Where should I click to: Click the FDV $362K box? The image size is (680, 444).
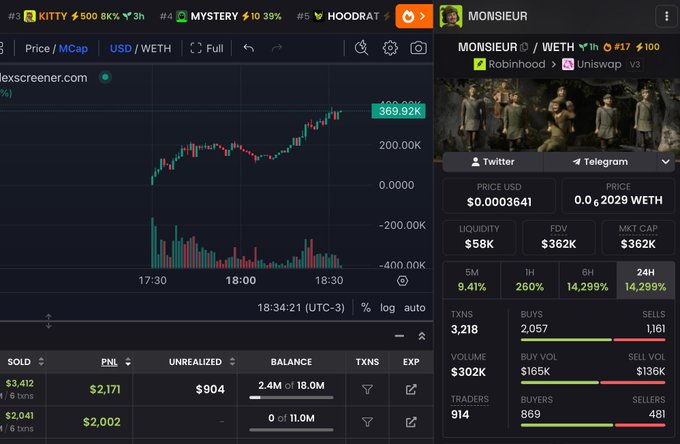pyautogui.click(x=558, y=237)
